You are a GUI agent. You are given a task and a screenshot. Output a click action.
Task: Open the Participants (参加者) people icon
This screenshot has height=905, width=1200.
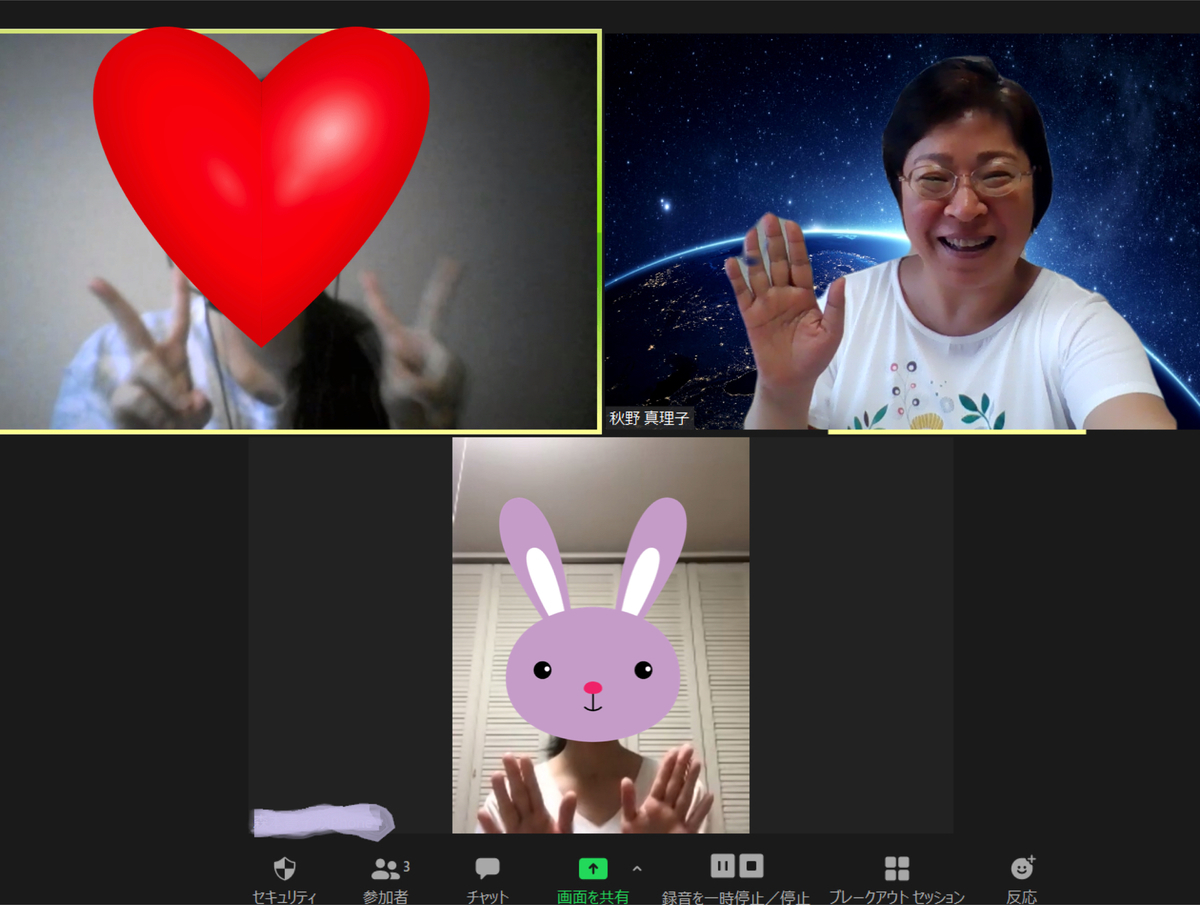(385, 868)
